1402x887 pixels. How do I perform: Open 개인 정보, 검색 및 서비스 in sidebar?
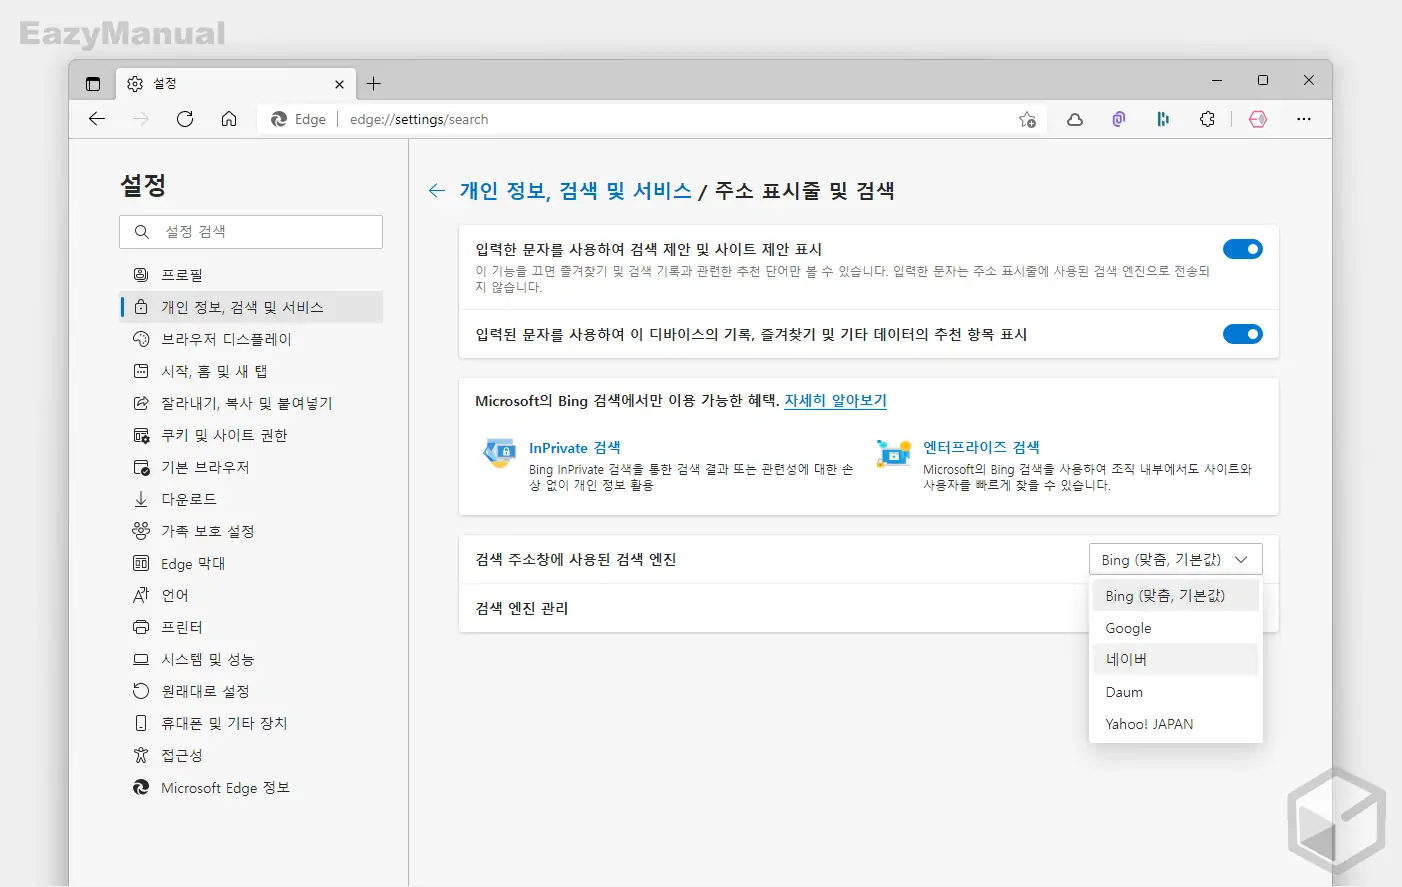click(x=251, y=307)
